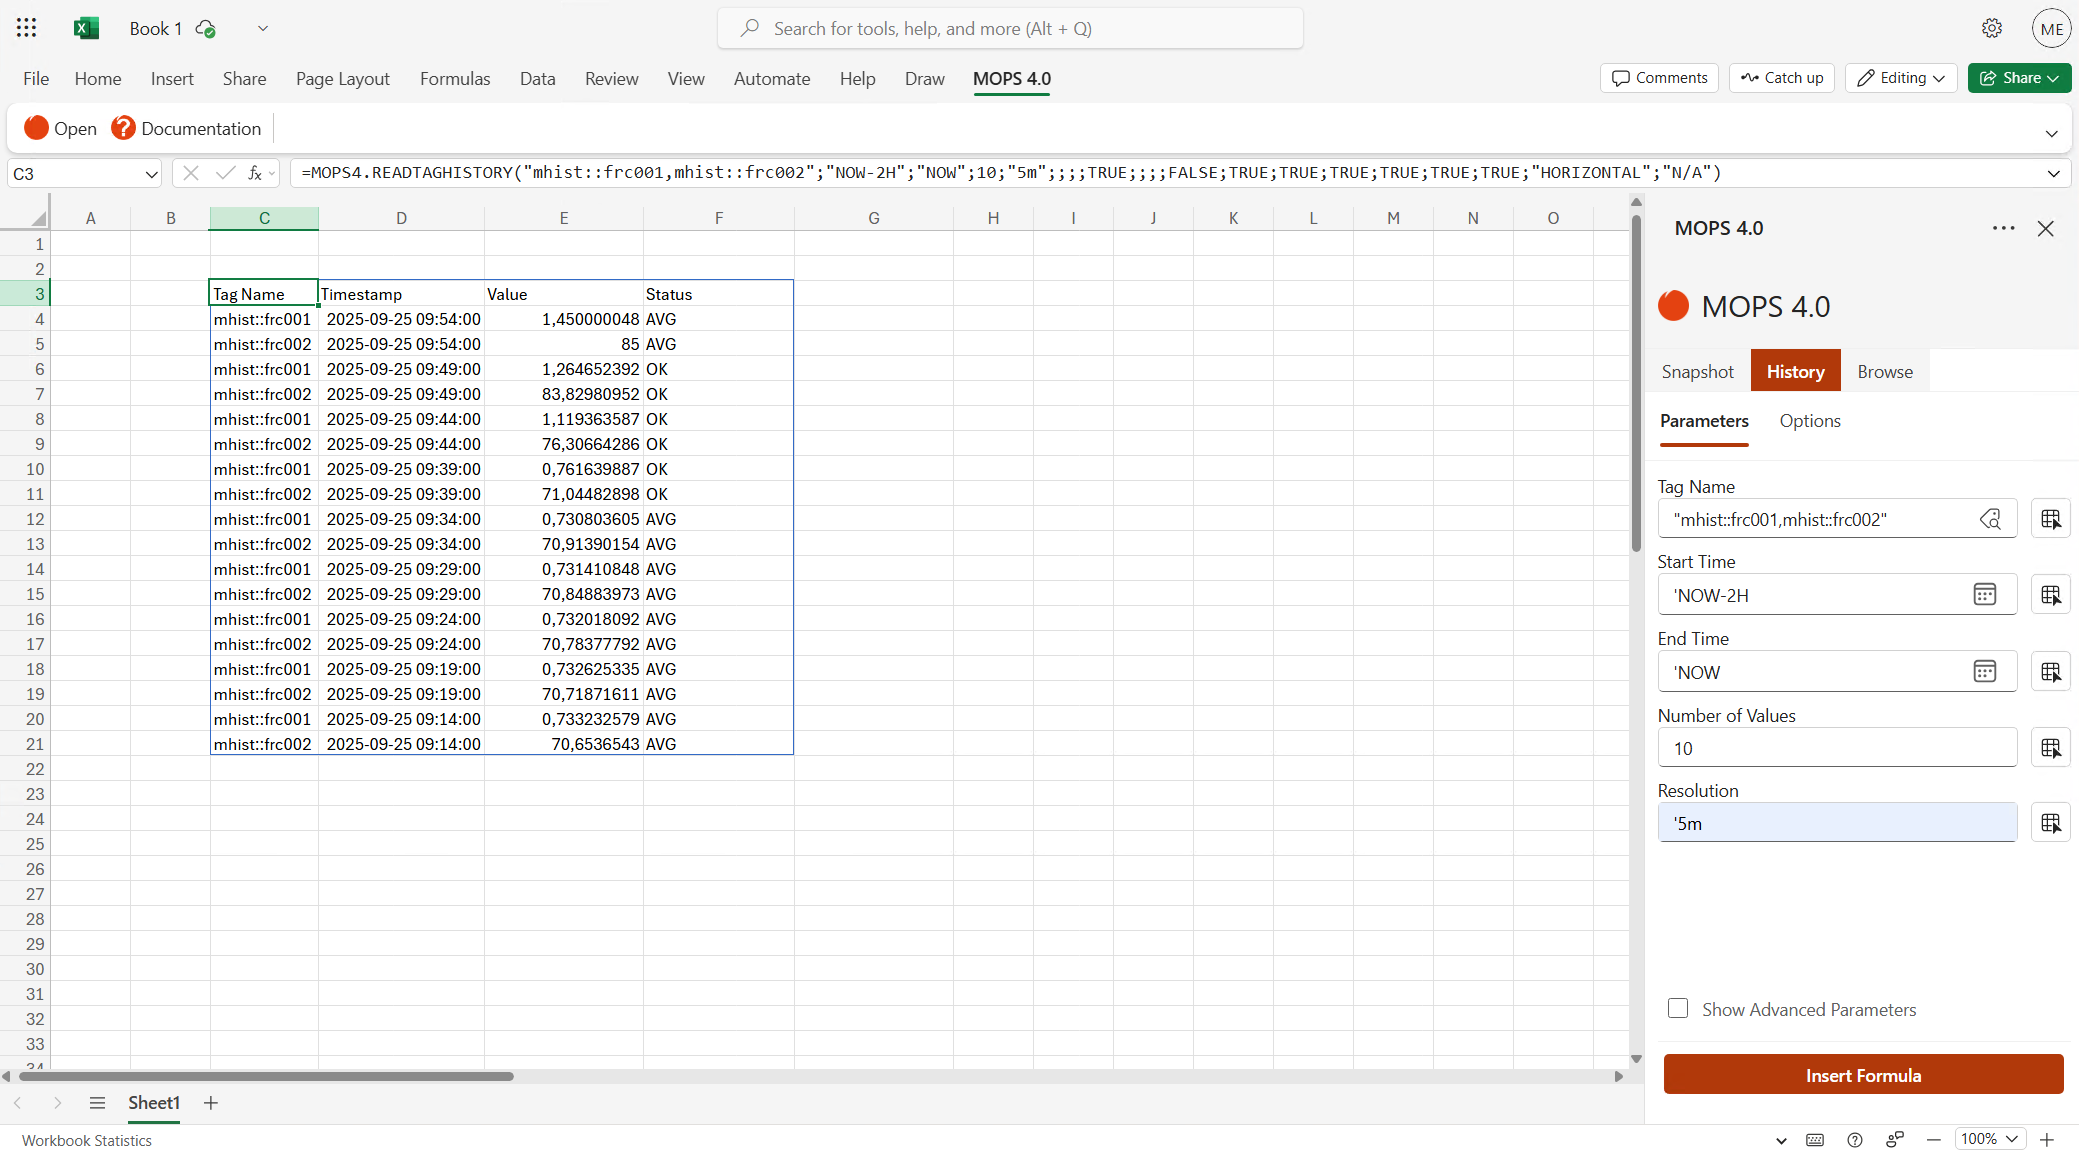Image resolution: width=2079 pixels, height=1150 pixels.
Task: Open the zoom level dropdown showing 100%
Action: [1988, 1138]
